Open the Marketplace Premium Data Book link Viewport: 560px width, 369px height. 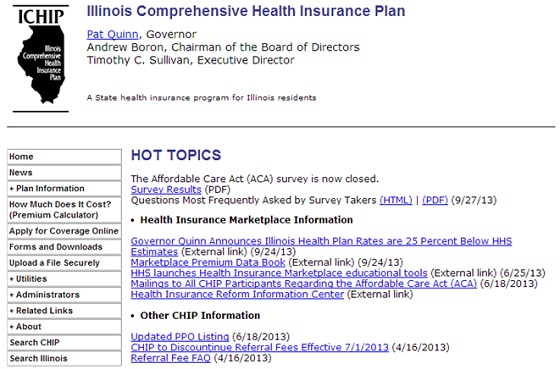pos(208,263)
